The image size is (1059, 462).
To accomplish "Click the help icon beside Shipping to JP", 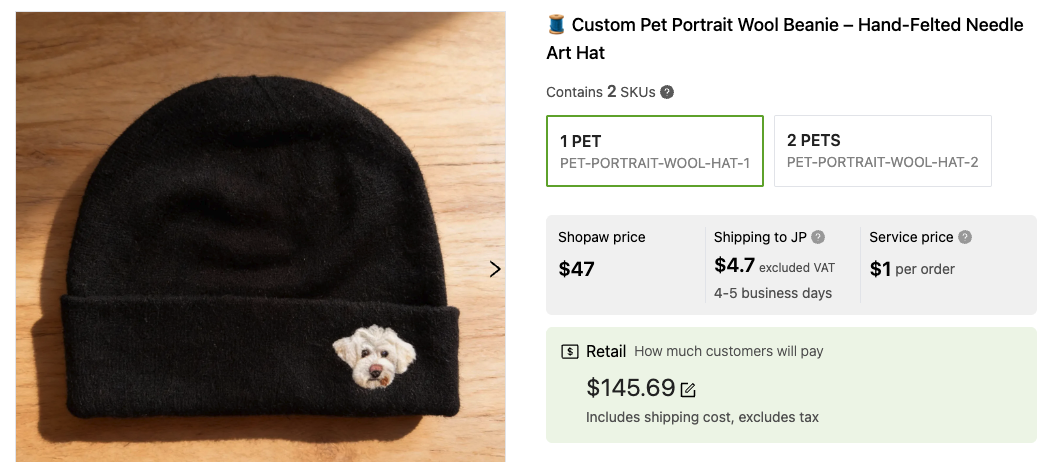I will 818,237.
